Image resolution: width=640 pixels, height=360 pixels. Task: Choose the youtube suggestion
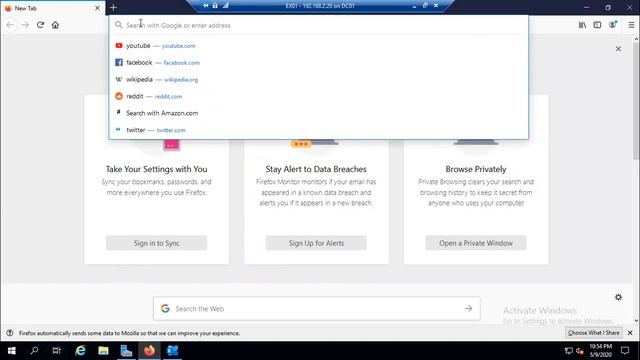click(318, 46)
